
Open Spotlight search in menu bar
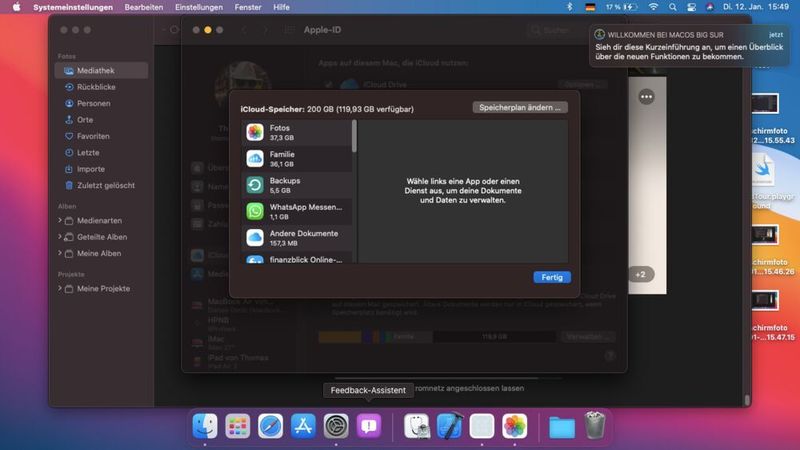point(673,7)
